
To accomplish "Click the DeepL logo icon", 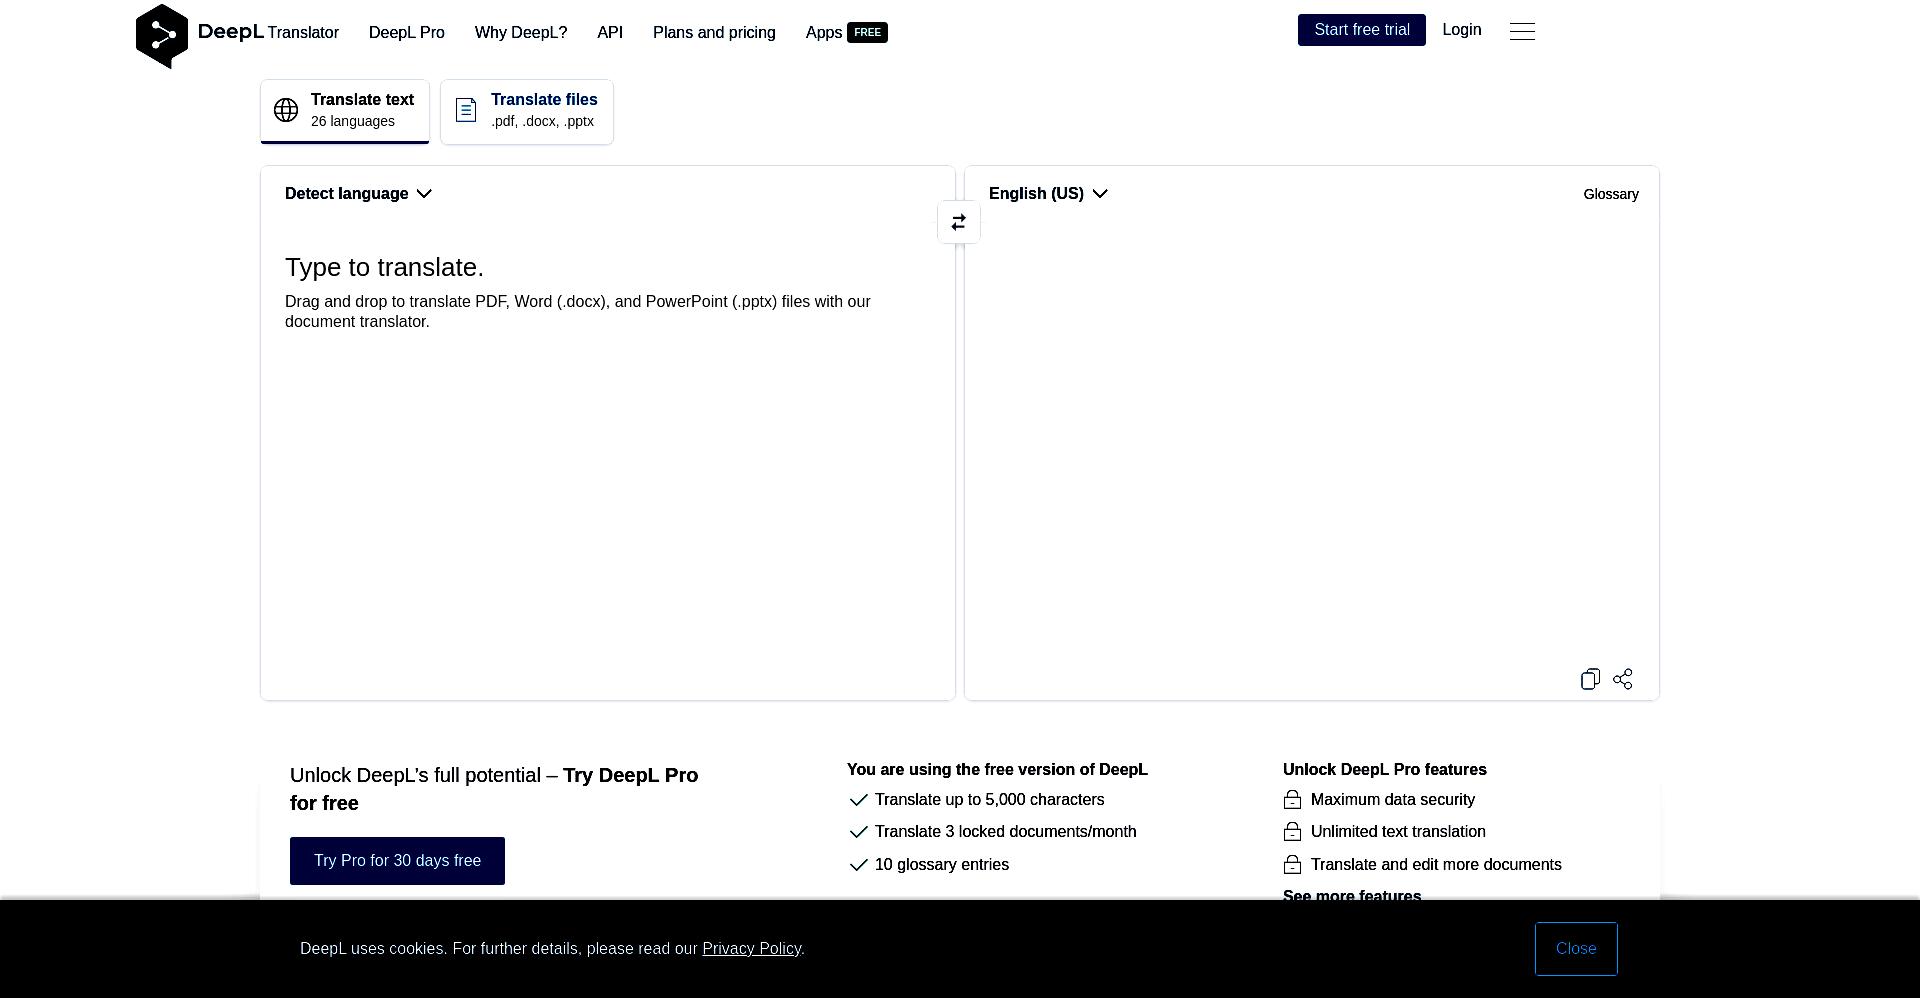I will tap(162, 36).
